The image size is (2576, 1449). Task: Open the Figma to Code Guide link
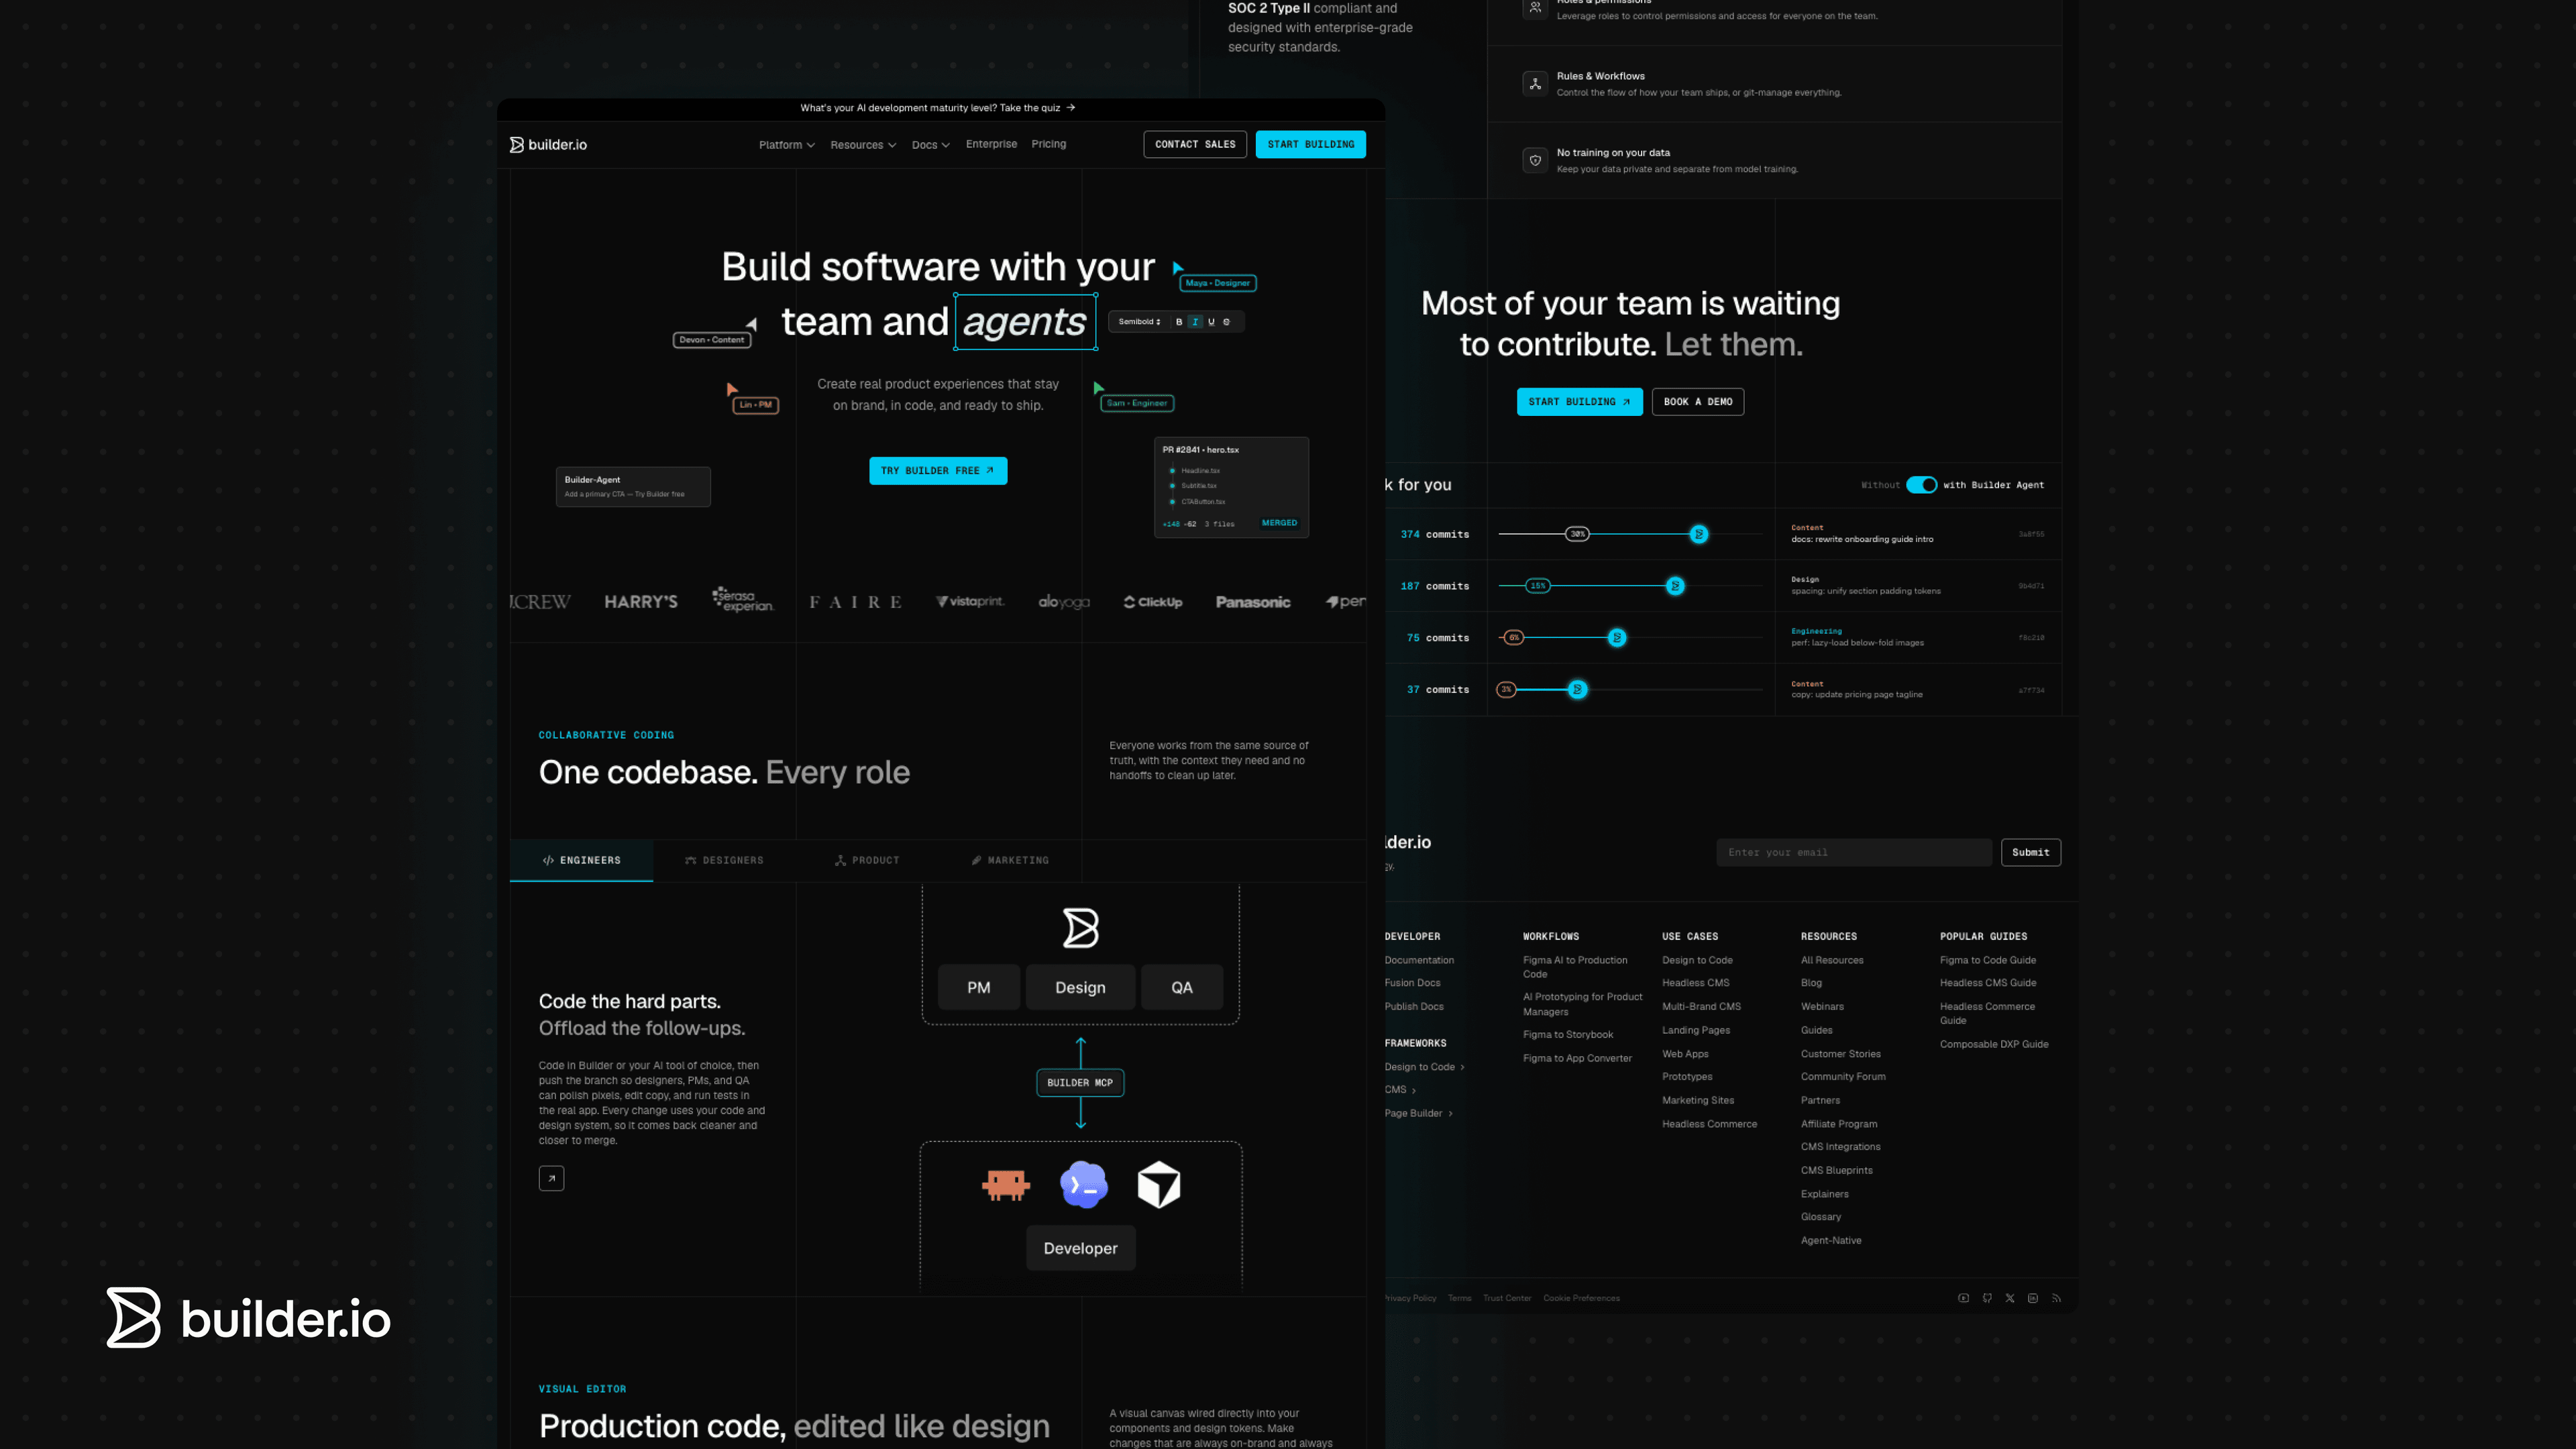click(x=1988, y=960)
